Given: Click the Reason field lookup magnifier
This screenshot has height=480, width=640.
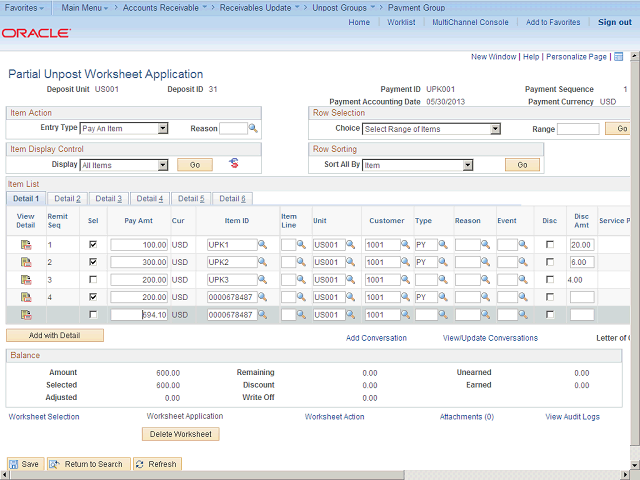Looking at the screenshot, I should (x=253, y=128).
